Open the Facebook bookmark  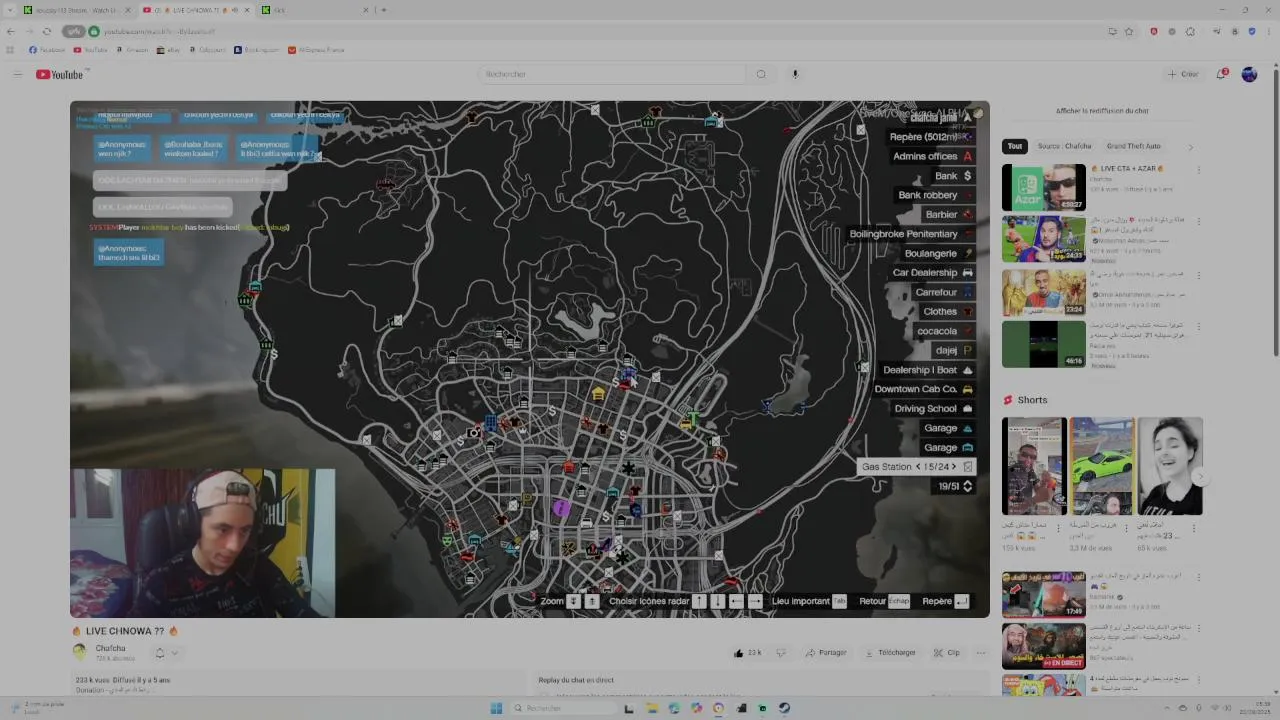click(x=47, y=50)
